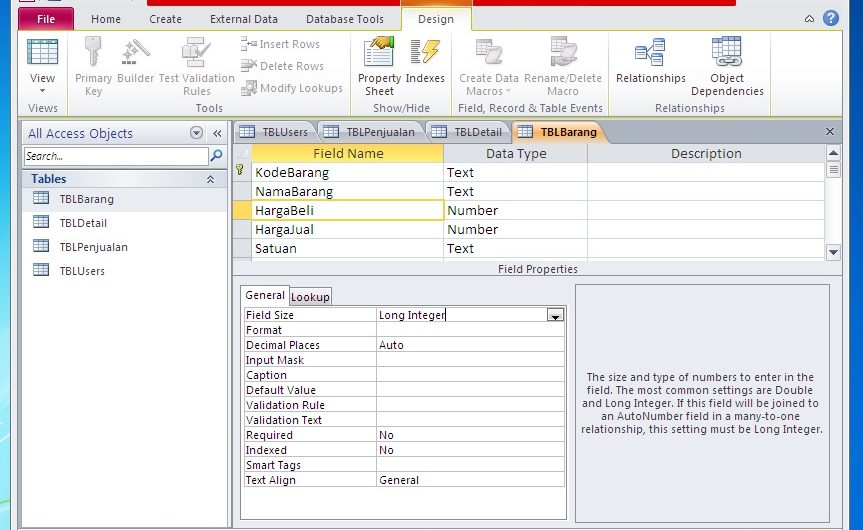Toggle the Property Sheet pane

coord(379,66)
